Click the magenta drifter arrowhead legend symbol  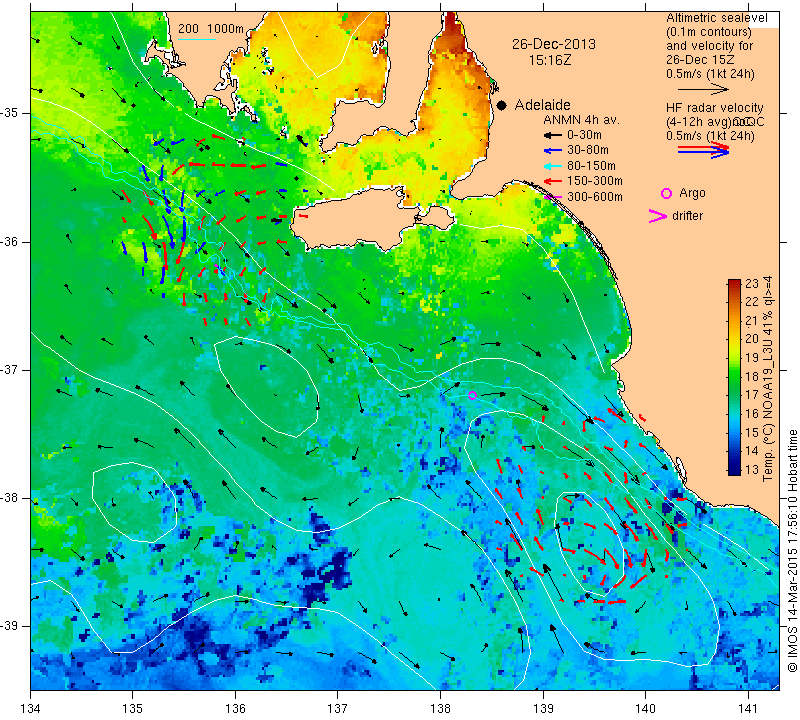[658, 216]
